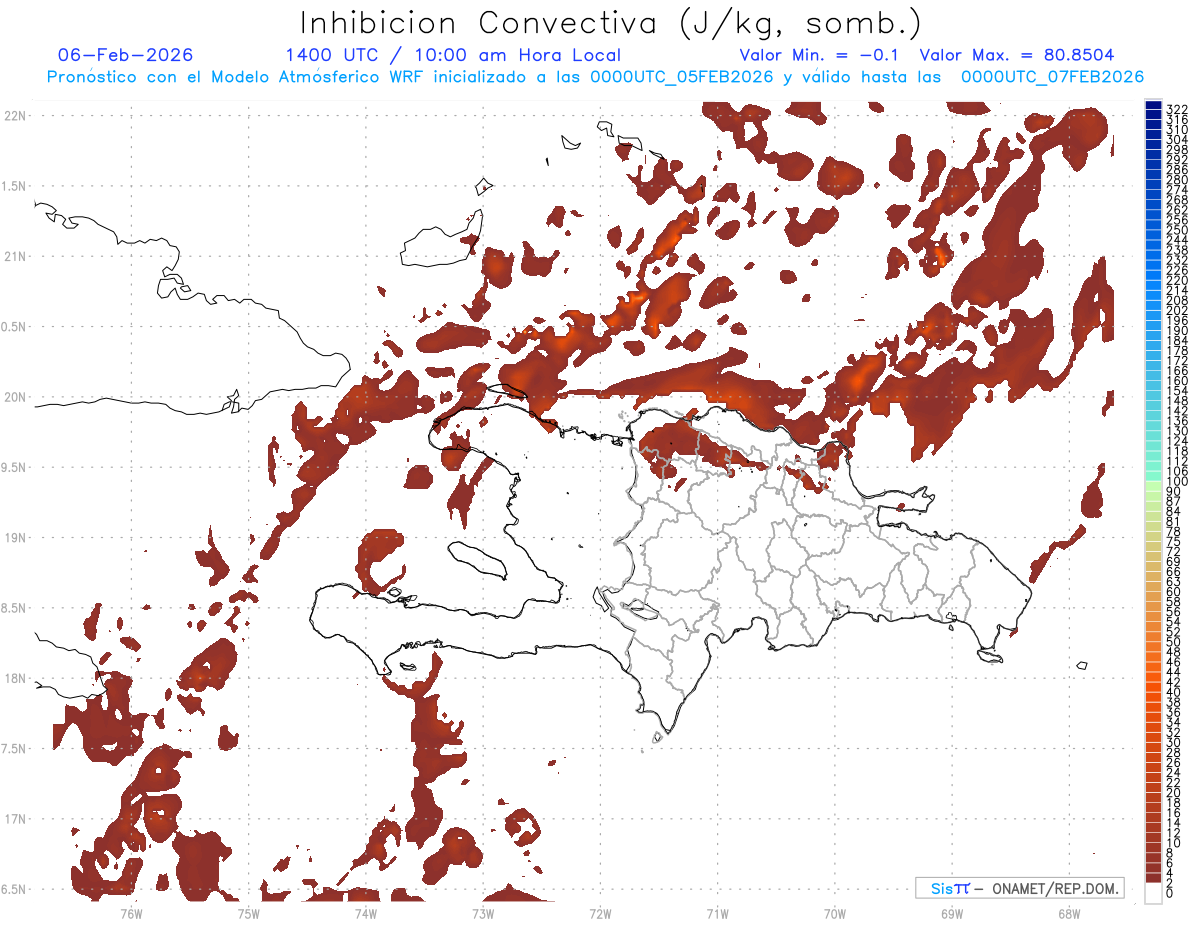Click the '70W' longitude label

click(x=834, y=914)
